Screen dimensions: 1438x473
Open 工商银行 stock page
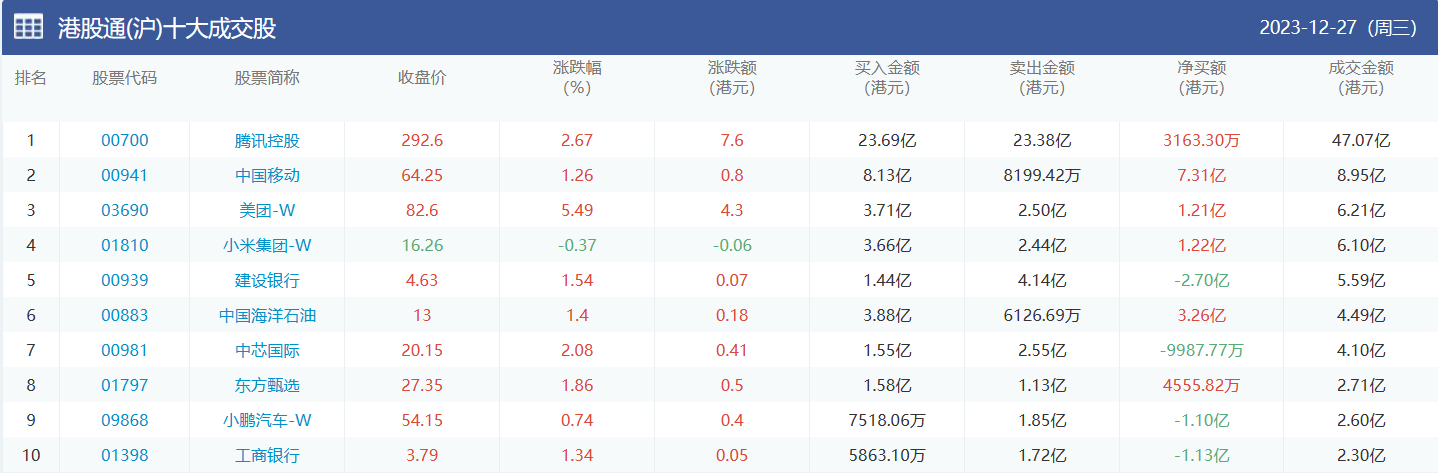tap(267, 456)
